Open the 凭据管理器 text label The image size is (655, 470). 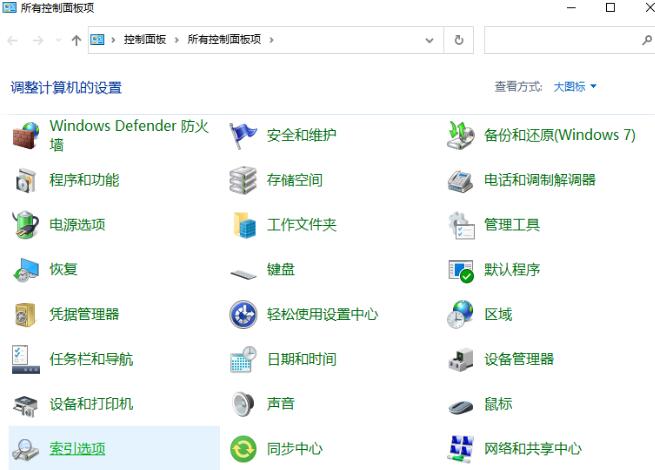84,314
